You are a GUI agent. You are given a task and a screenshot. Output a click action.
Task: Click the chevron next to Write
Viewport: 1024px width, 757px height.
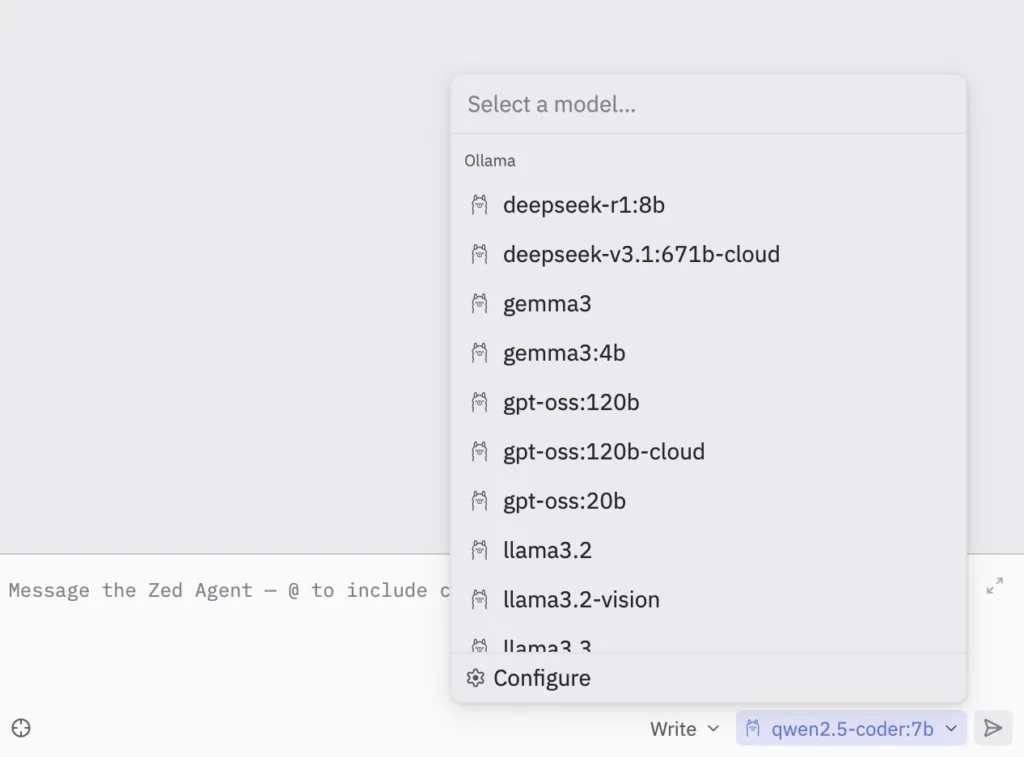tap(713, 729)
